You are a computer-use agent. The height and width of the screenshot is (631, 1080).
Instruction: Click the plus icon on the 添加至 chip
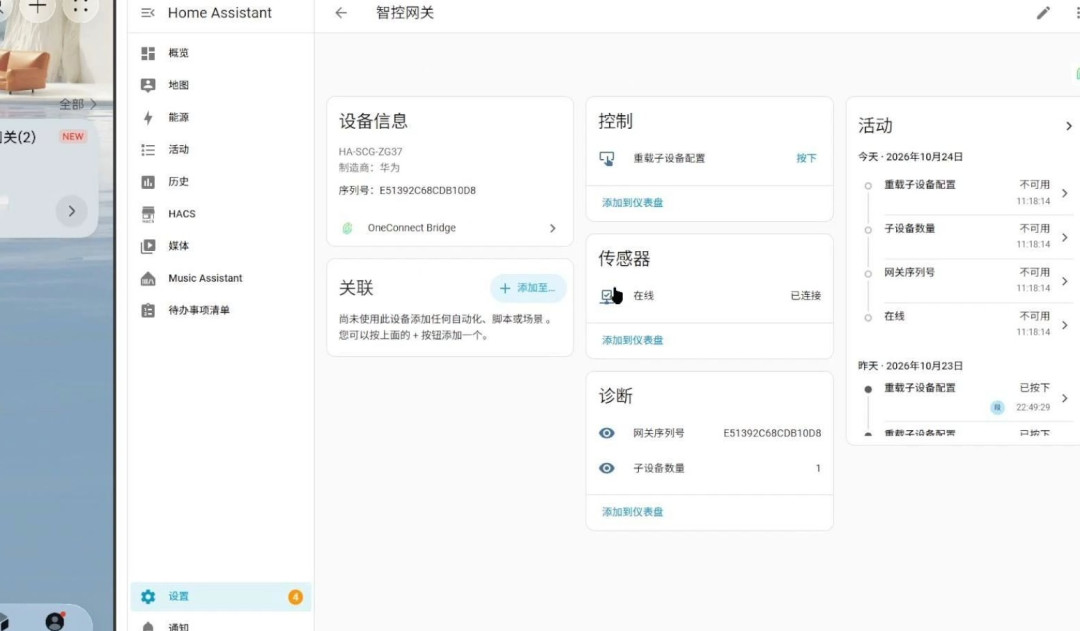tap(505, 288)
